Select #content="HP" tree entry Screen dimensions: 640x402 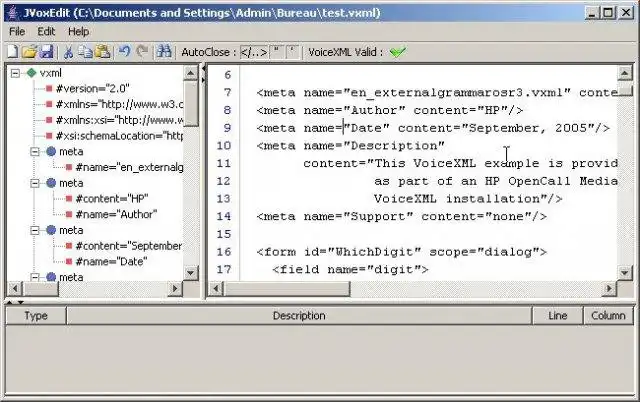pyautogui.click(x=112, y=199)
